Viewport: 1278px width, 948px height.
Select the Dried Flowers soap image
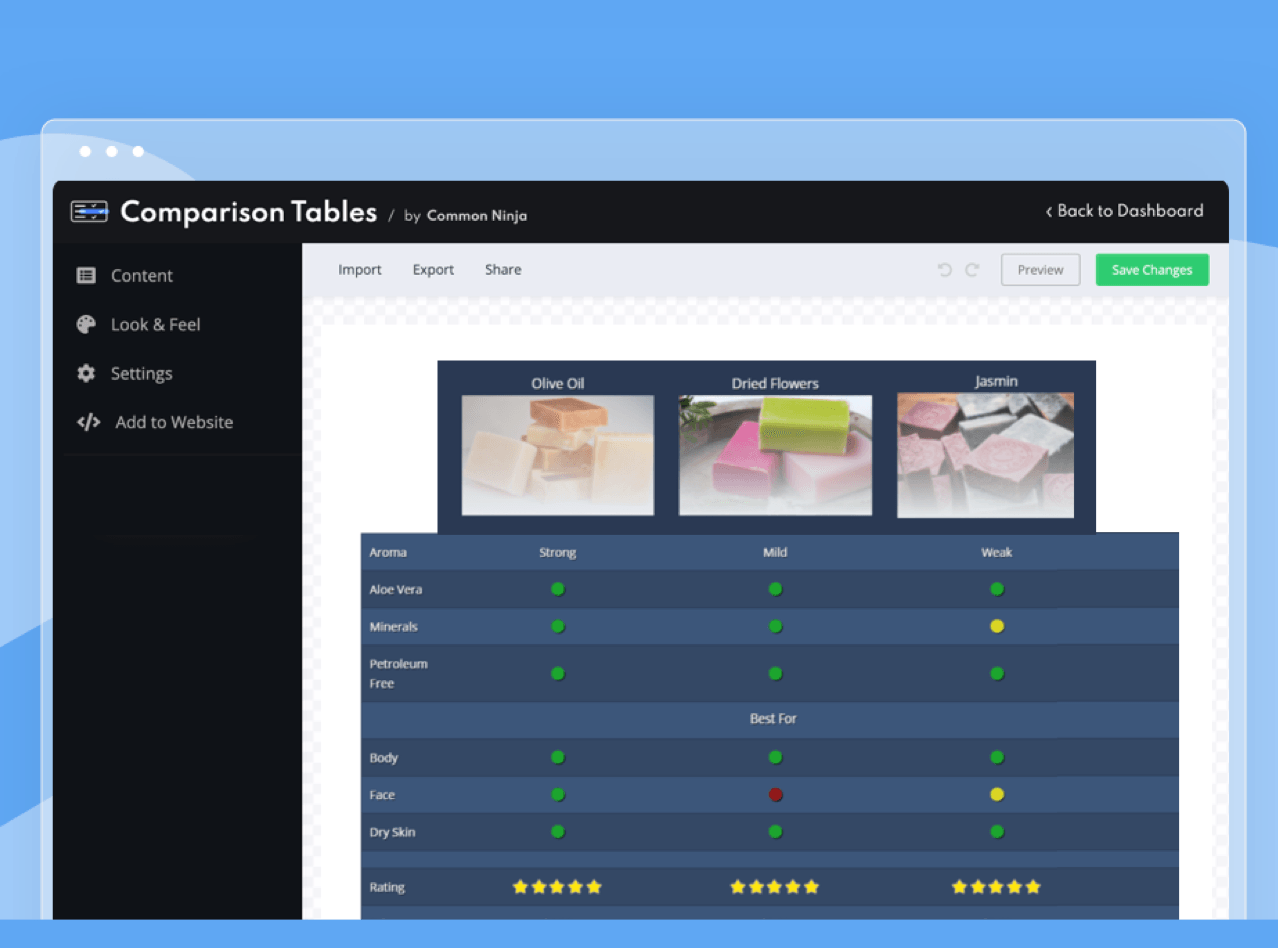[775, 455]
